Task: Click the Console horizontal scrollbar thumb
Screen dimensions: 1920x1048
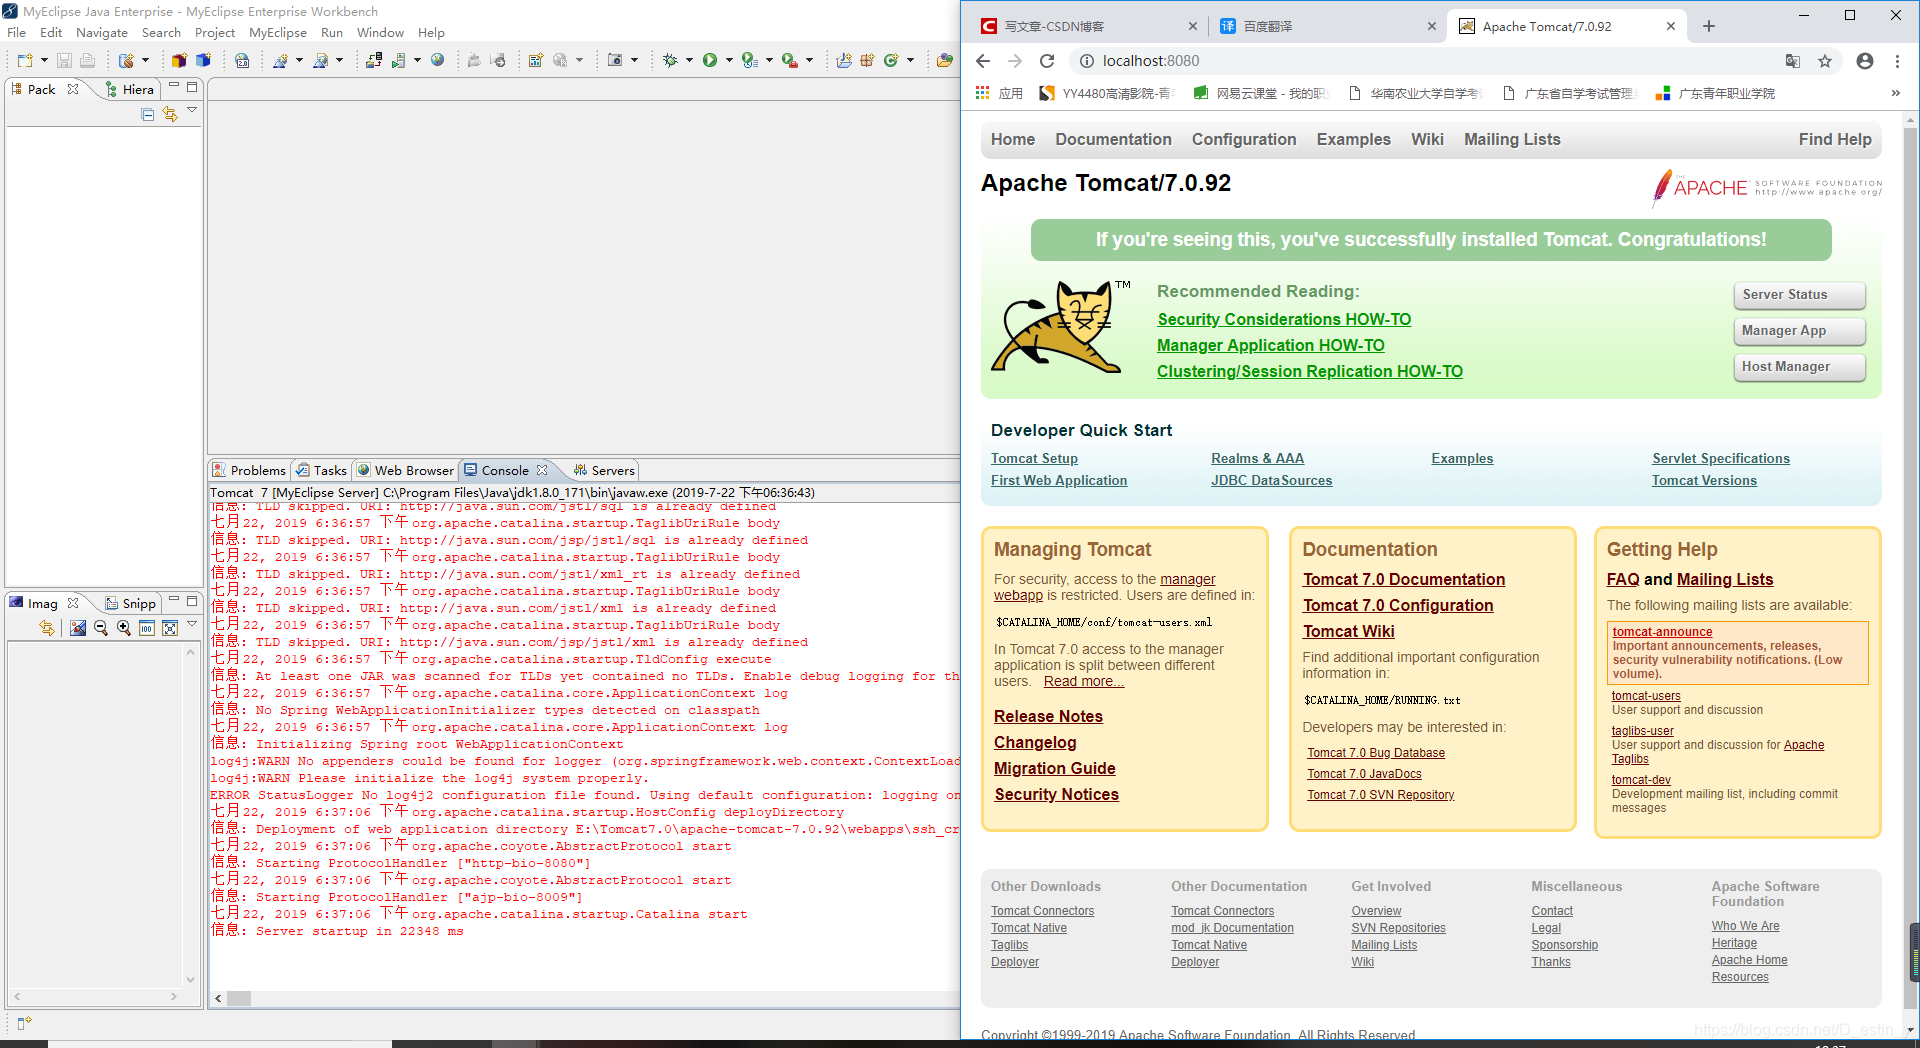Action: [238, 998]
